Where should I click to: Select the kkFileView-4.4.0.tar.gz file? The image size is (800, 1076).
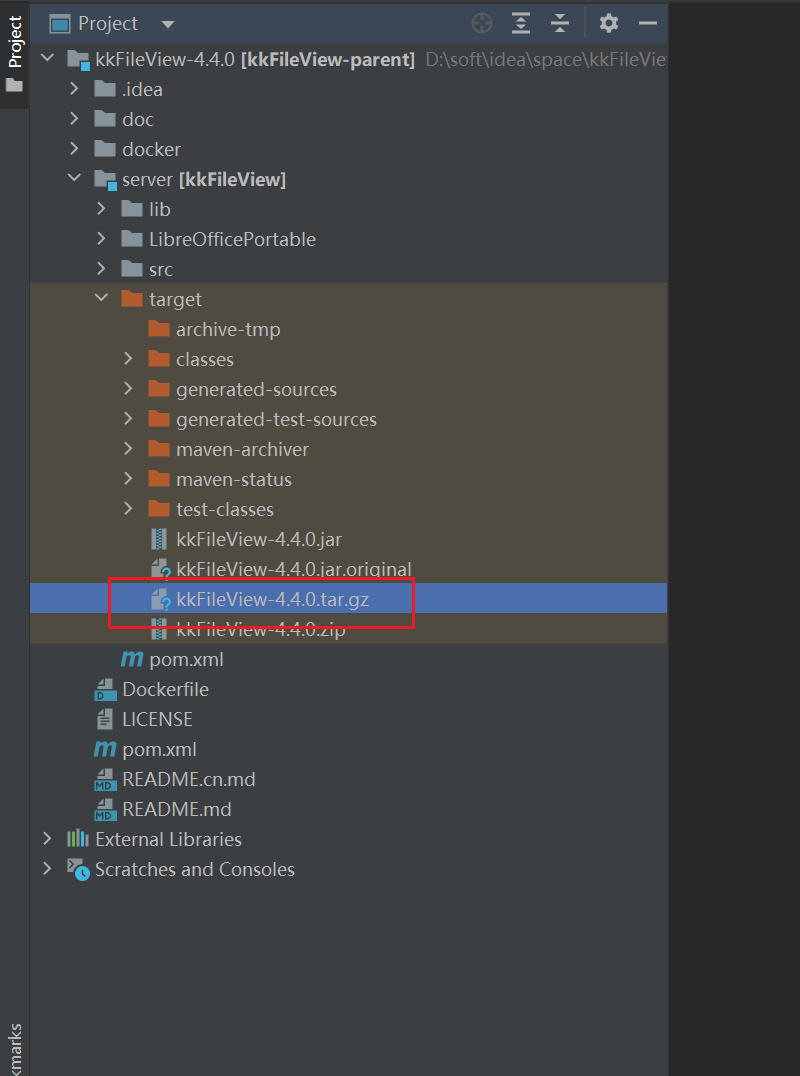(x=272, y=599)
